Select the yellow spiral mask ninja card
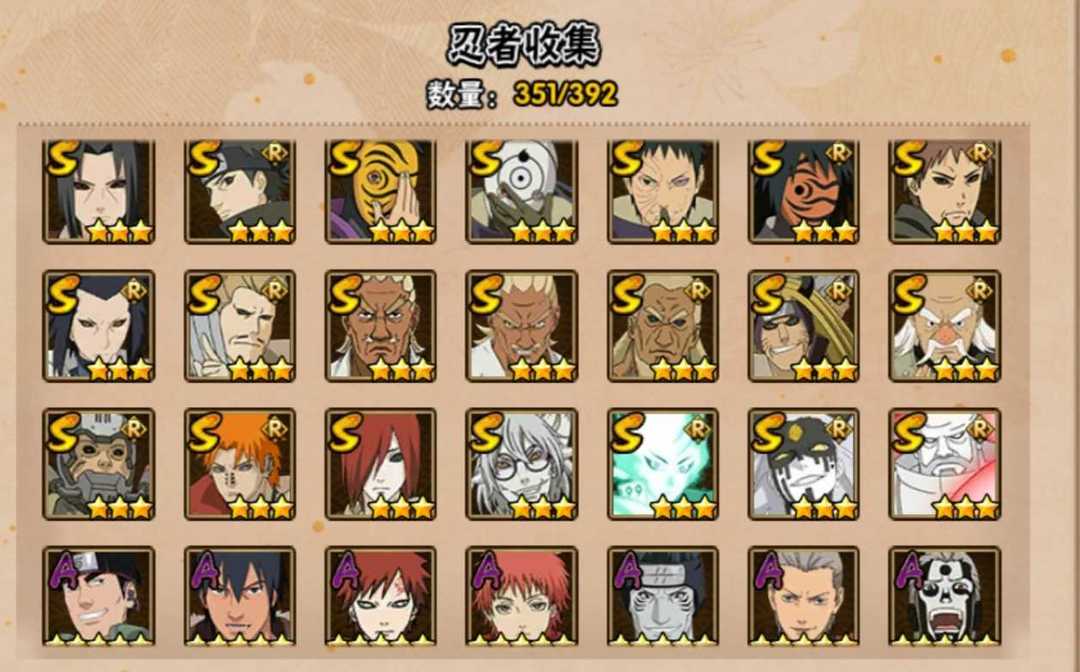Screen dimensions: 1080x672 pyautogui.click(x=381, y=191)
